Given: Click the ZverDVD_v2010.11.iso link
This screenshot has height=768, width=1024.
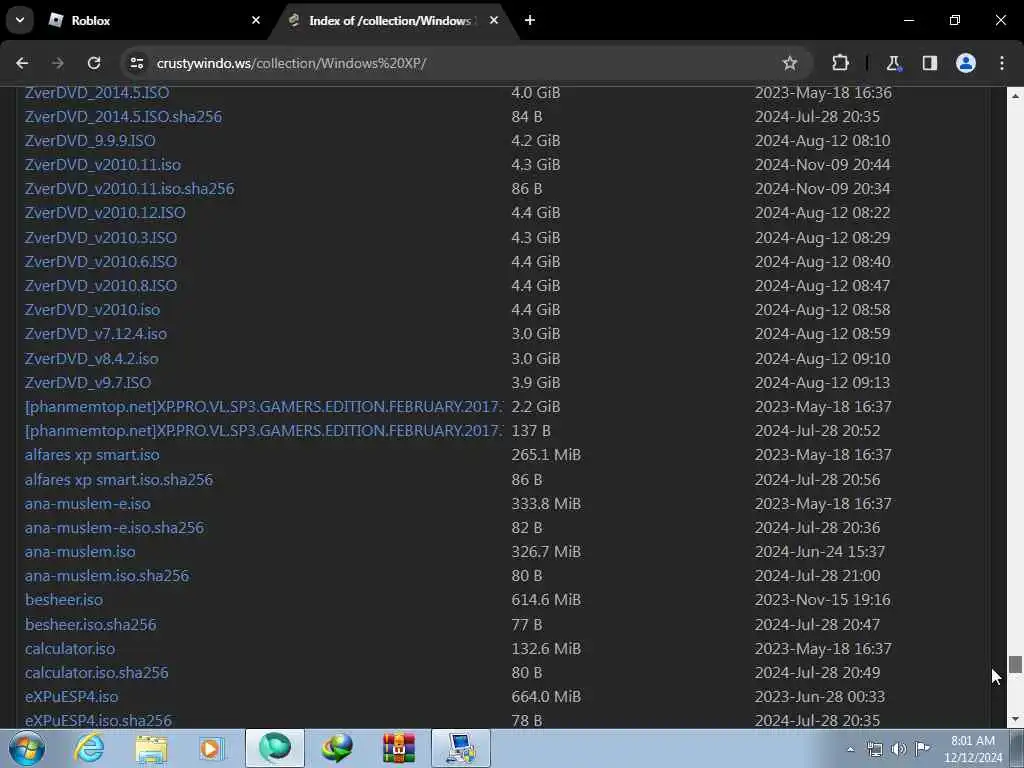Looking at the screenshot, I should [103, 165].
